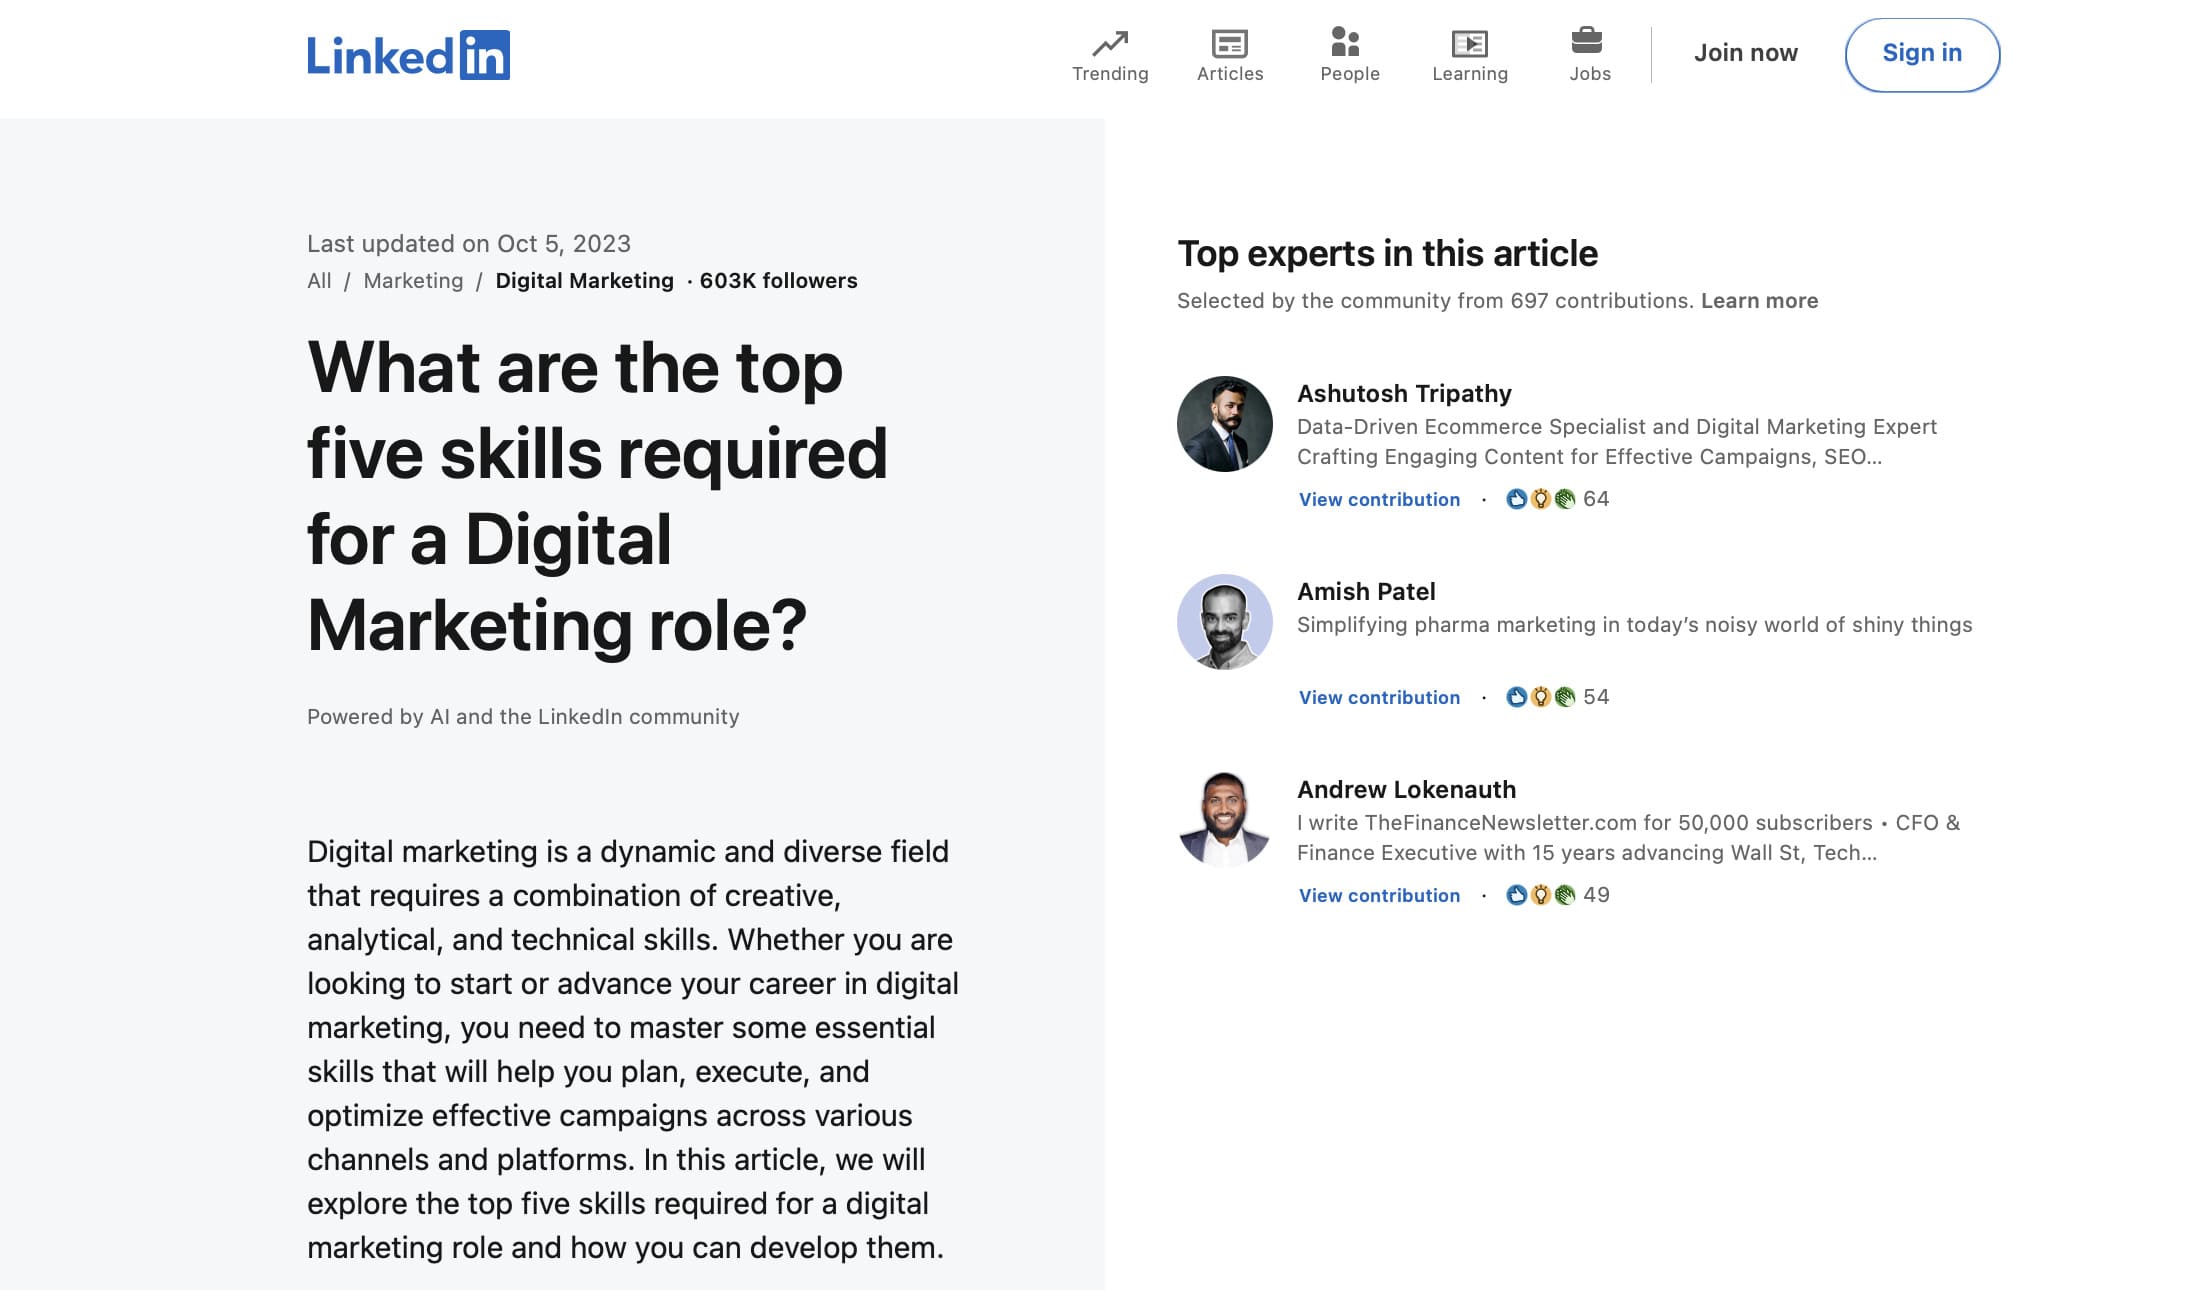The width and height of the screenshot is (2190, 1290).
Task: Click 'Data-Driven Ecommerce Specialist' headline text
Action: click(1616, 442)
